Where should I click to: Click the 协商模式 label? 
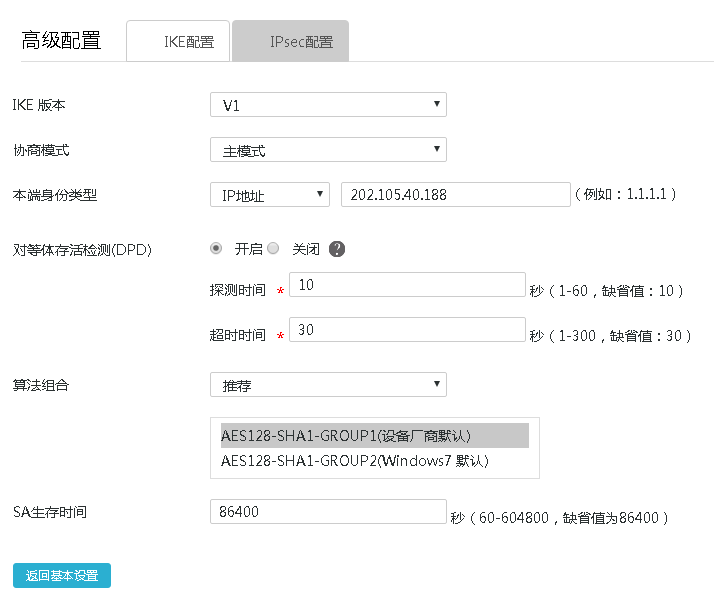tap(41, 150)
